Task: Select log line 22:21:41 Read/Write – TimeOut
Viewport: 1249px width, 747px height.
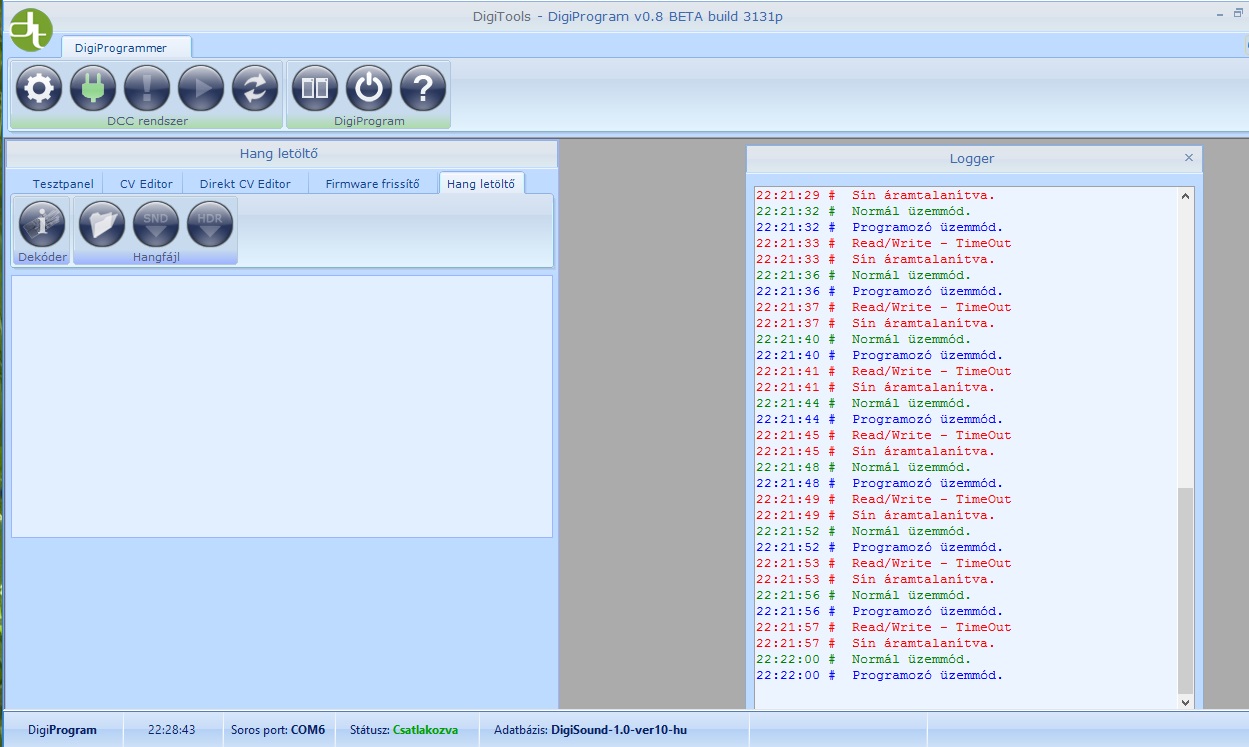Action: (x=883, y=371)
